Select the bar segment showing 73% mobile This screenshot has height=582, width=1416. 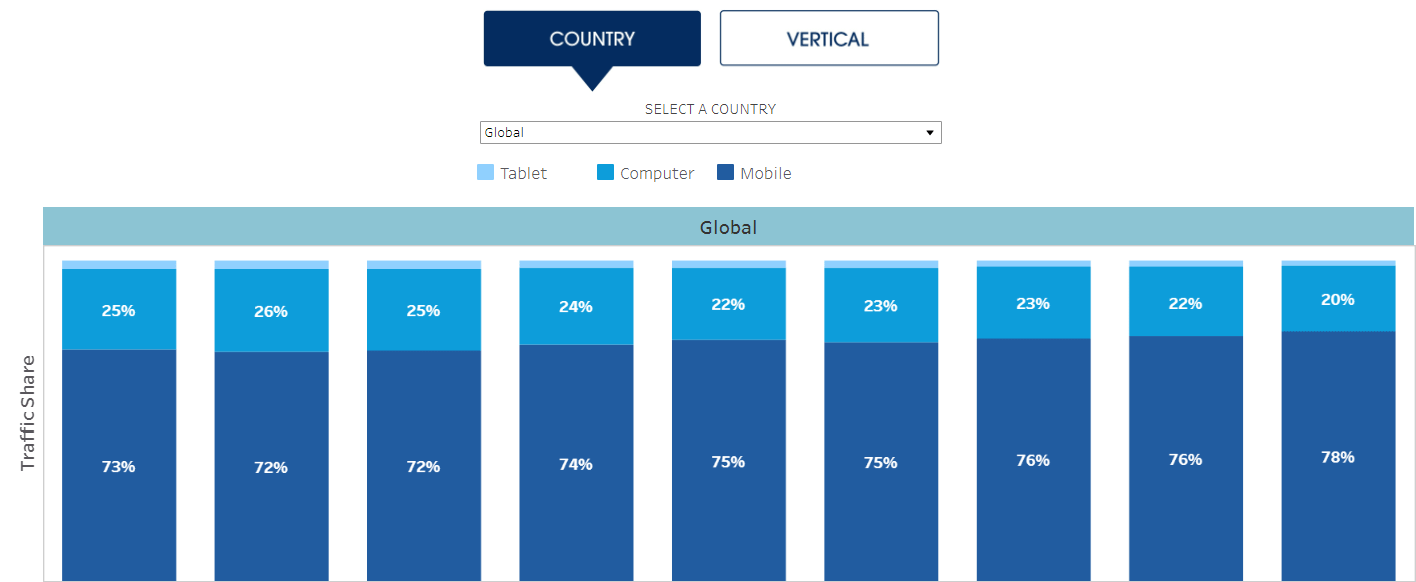click(x=119, y=465)
